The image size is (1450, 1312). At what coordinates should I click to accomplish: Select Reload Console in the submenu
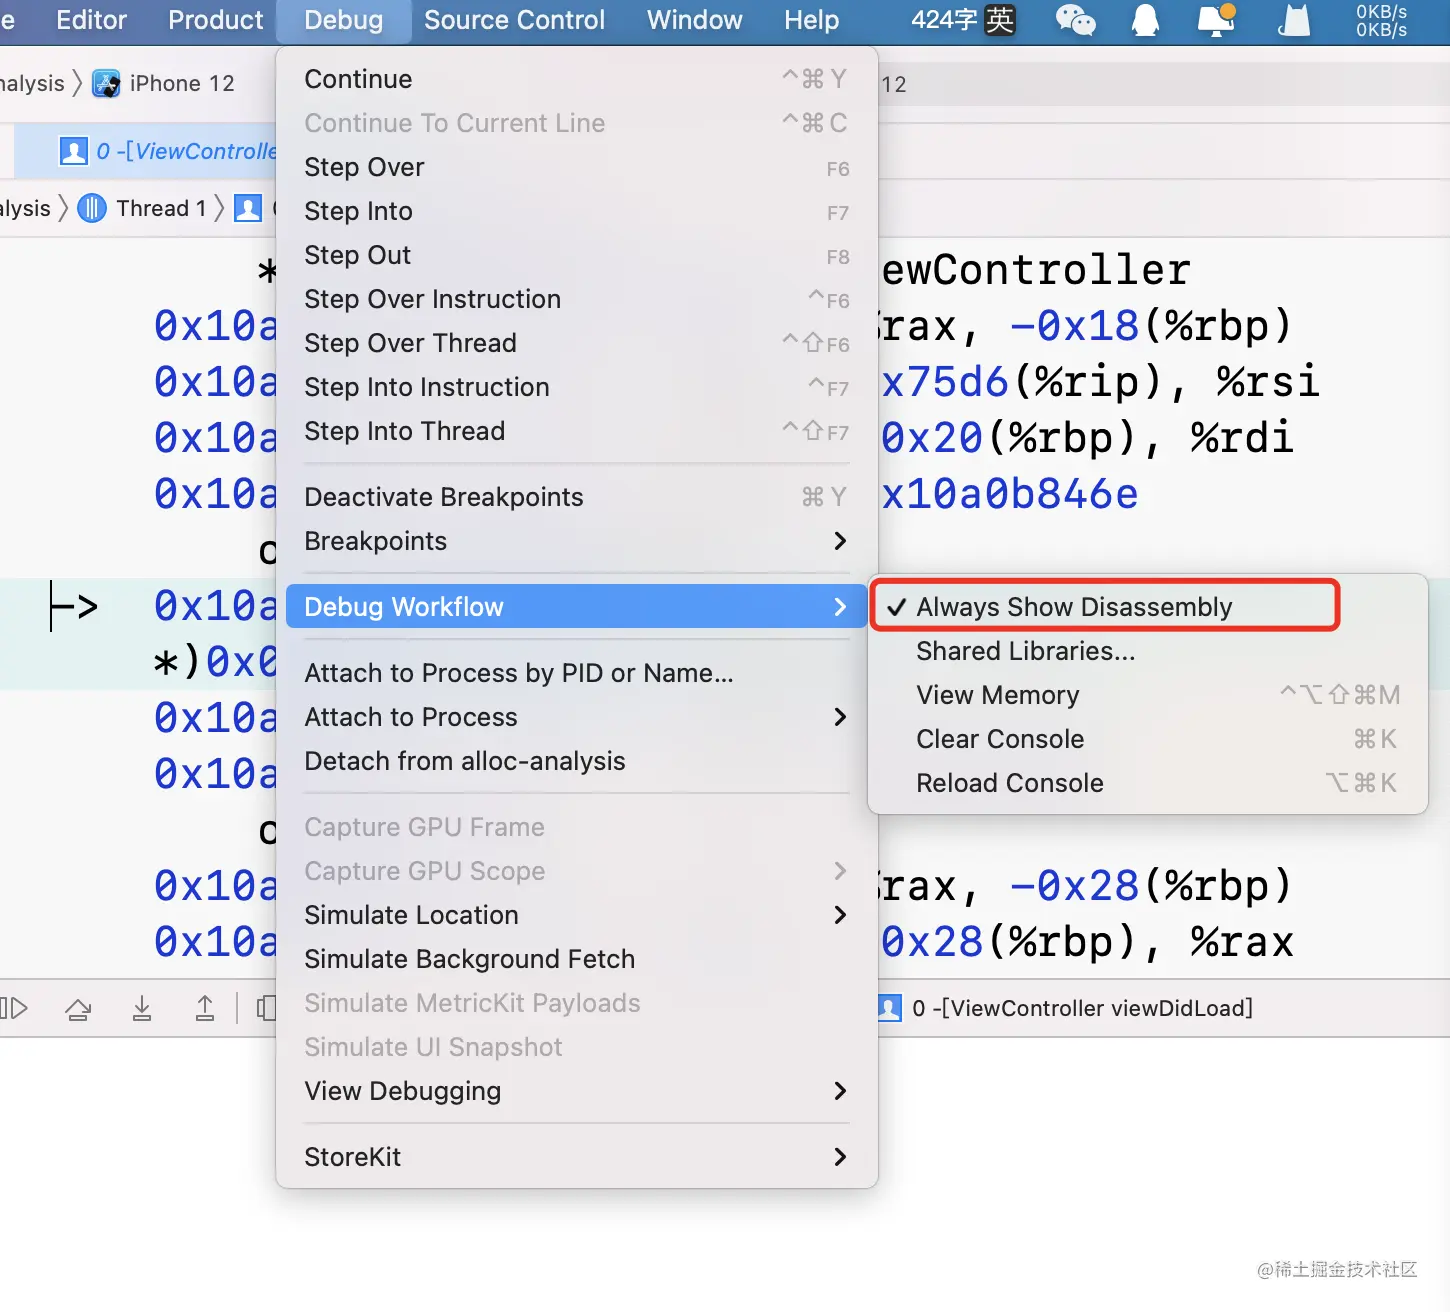1148,783
